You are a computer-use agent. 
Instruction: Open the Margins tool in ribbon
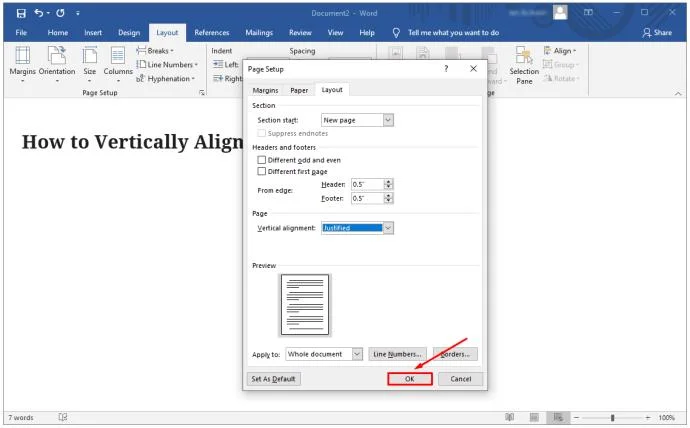[22, 64]
